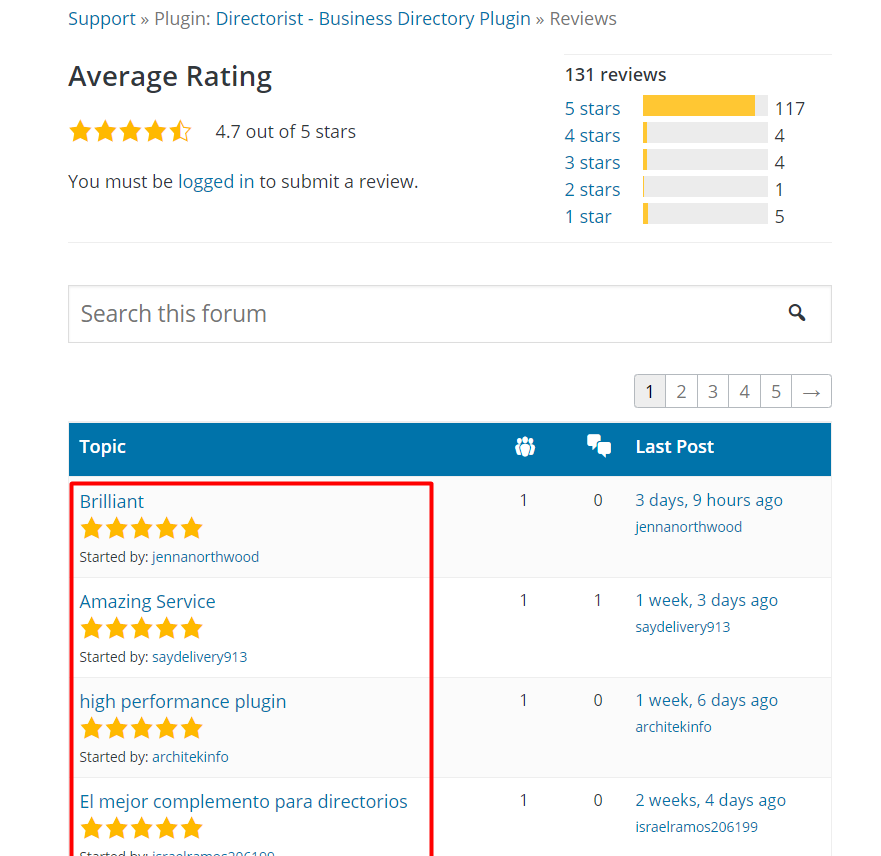The image size is (881, 856).
Task: Click the 4.7 out of 5 stars text
Action: click(x=285, y=131)
